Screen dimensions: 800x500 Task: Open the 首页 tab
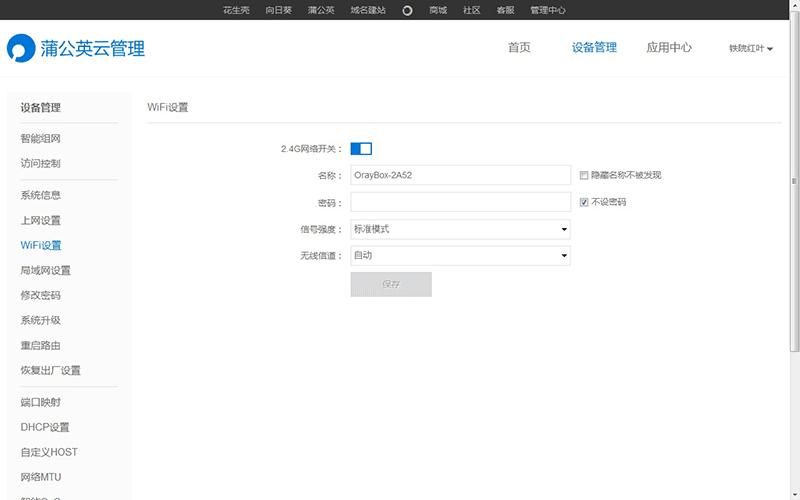coord(519,47)
